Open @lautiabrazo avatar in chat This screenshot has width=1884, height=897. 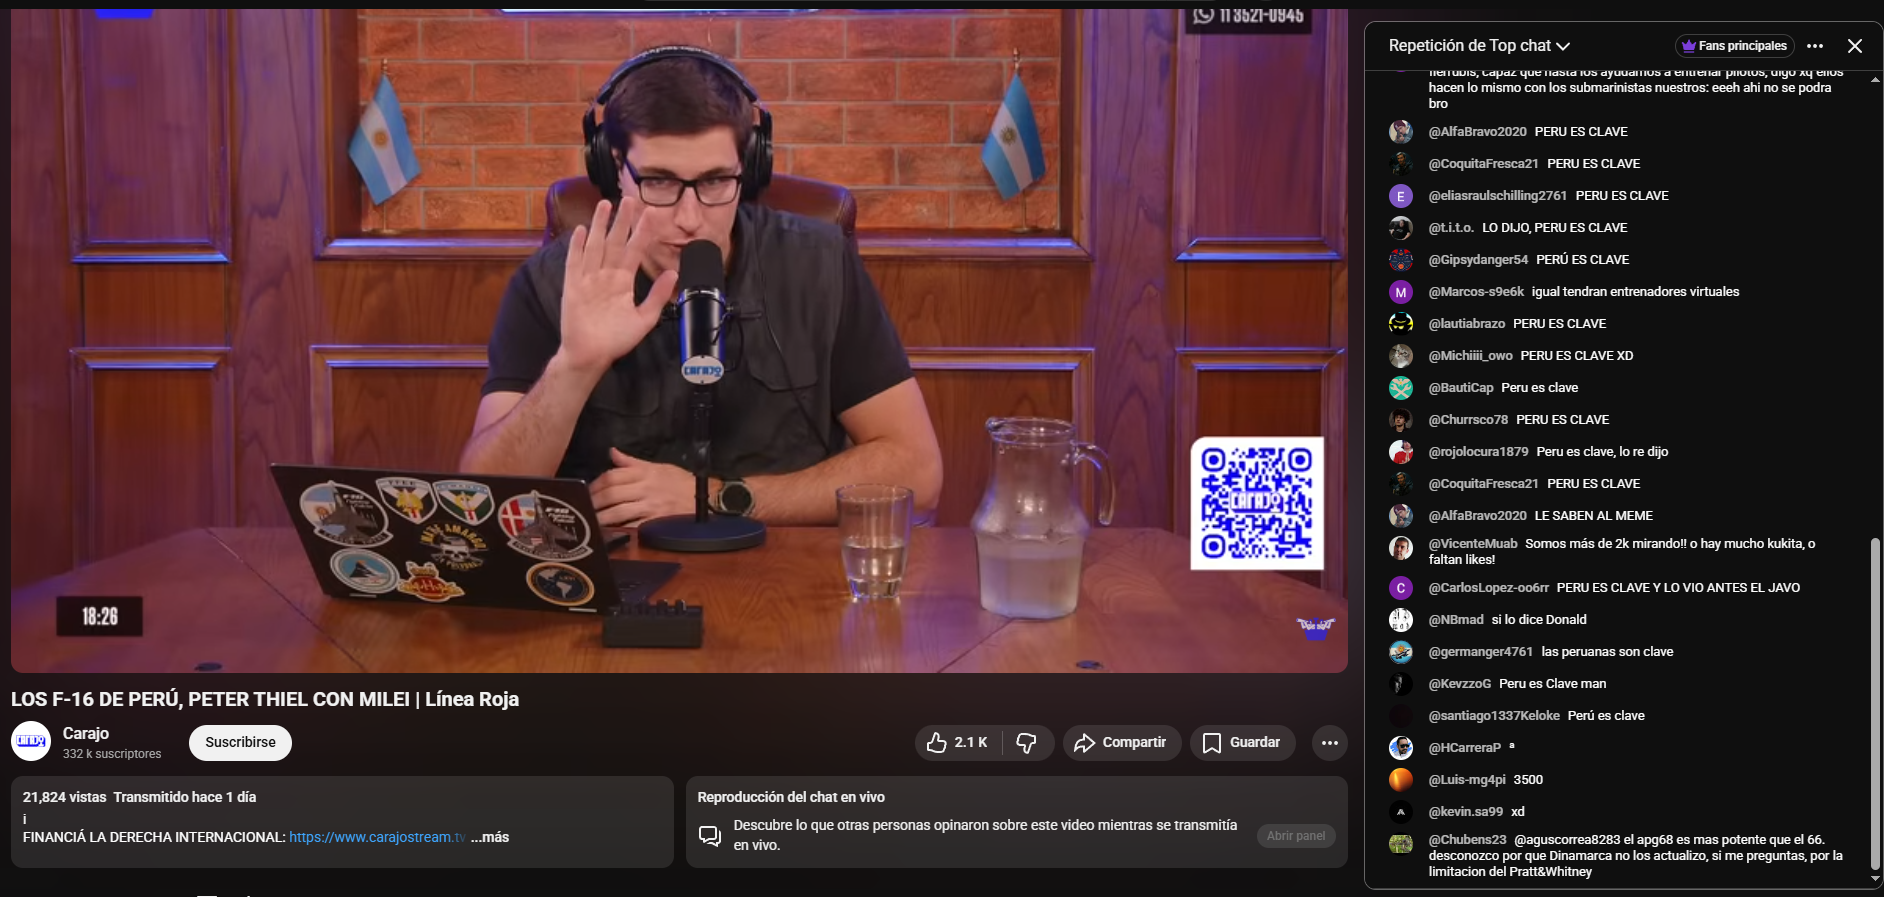coord(1401,324)
